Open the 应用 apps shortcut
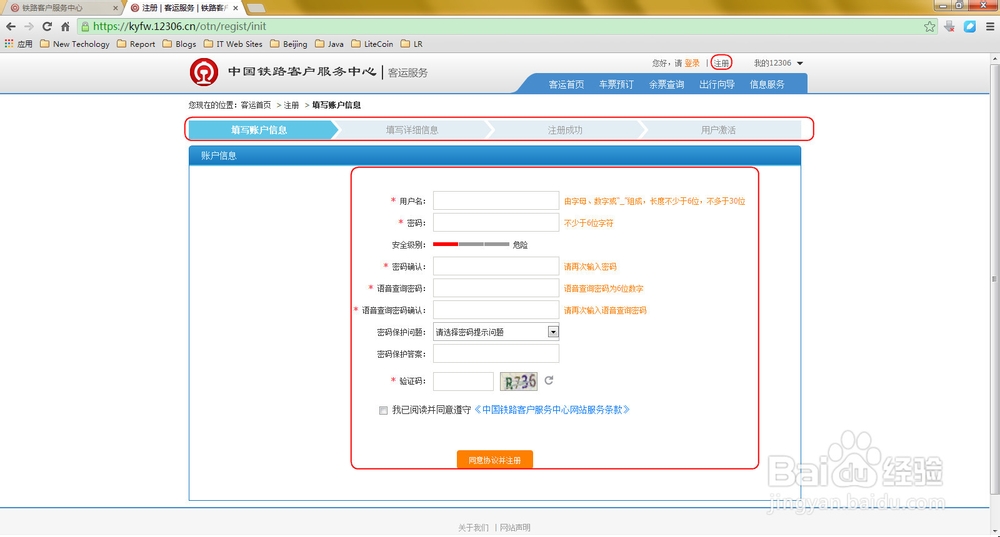The image size is (1000, 537). [18, 44]
